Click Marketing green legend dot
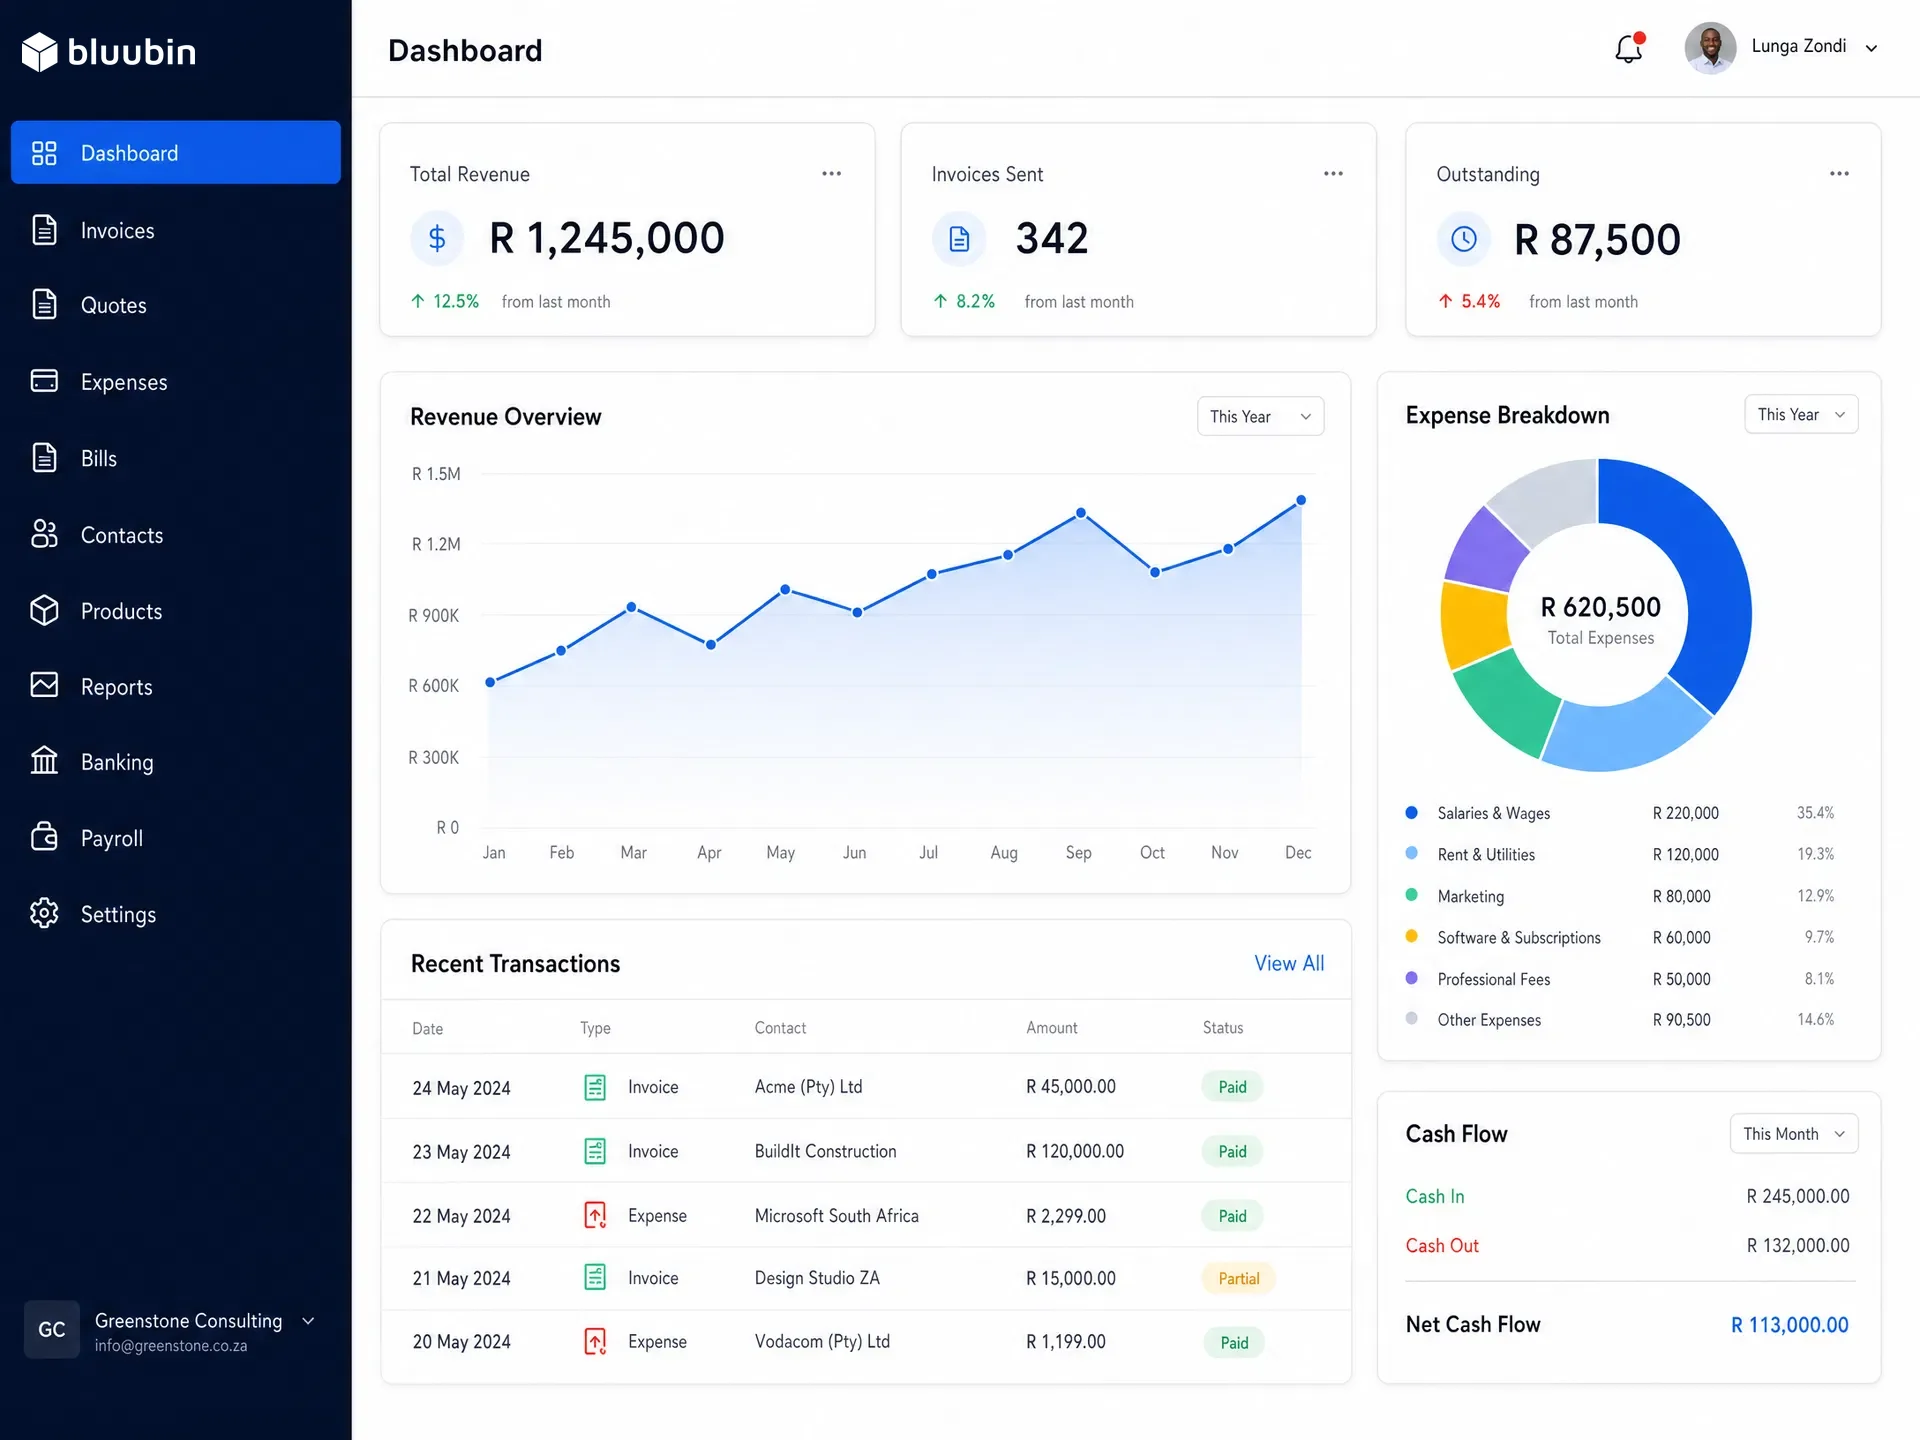1920x1440 pixels. pyautogui.click(x=1411, y=895)
